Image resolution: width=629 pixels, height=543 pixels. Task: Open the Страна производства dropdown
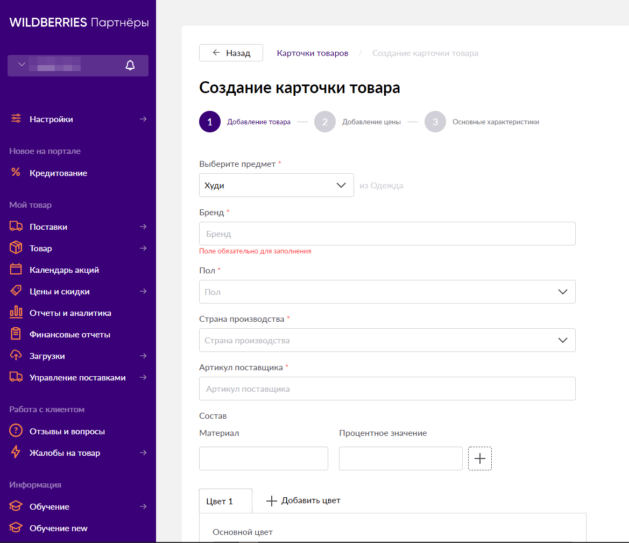point(387,340)
